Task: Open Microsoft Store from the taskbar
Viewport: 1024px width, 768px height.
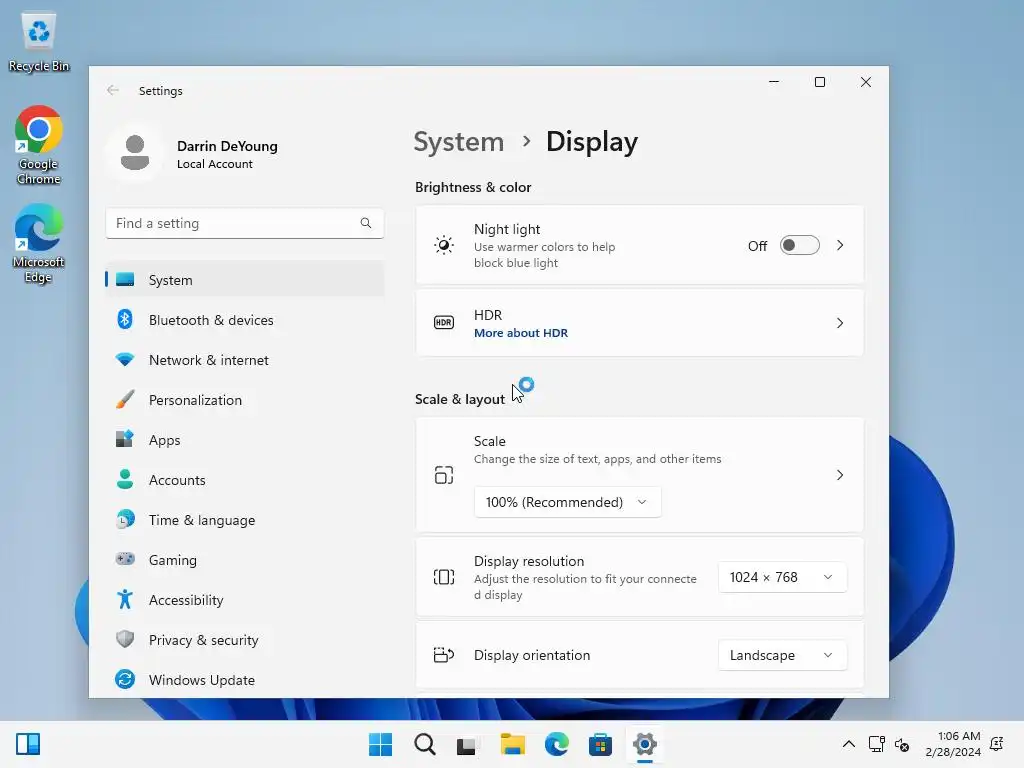Action: tap(600, 744)
